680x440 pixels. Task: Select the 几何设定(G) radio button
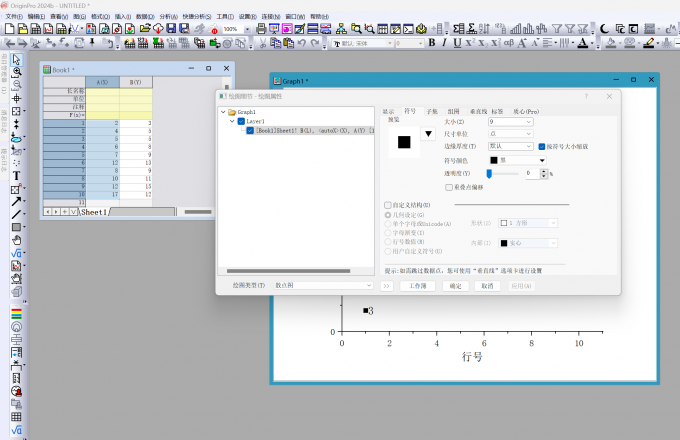(388, 215)
